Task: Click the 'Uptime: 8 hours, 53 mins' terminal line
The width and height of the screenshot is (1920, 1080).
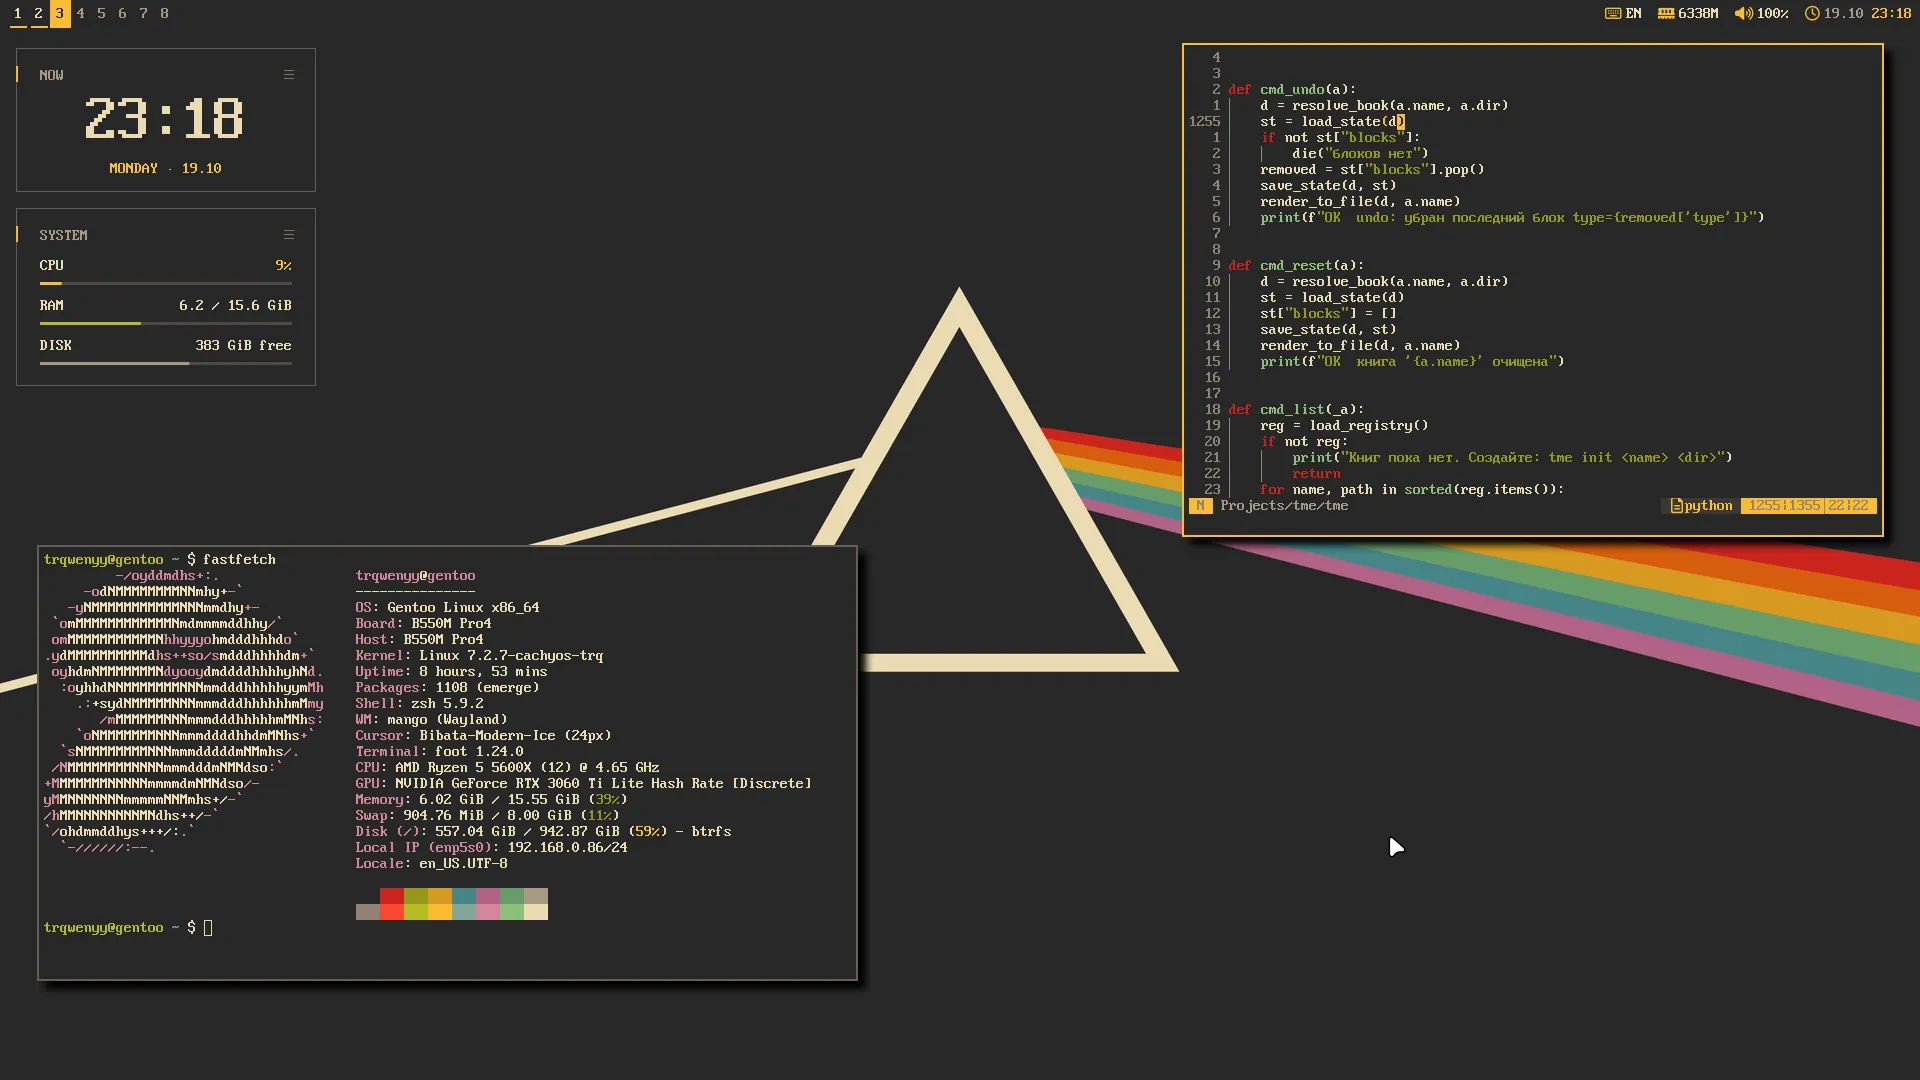Action: [451, 672]
